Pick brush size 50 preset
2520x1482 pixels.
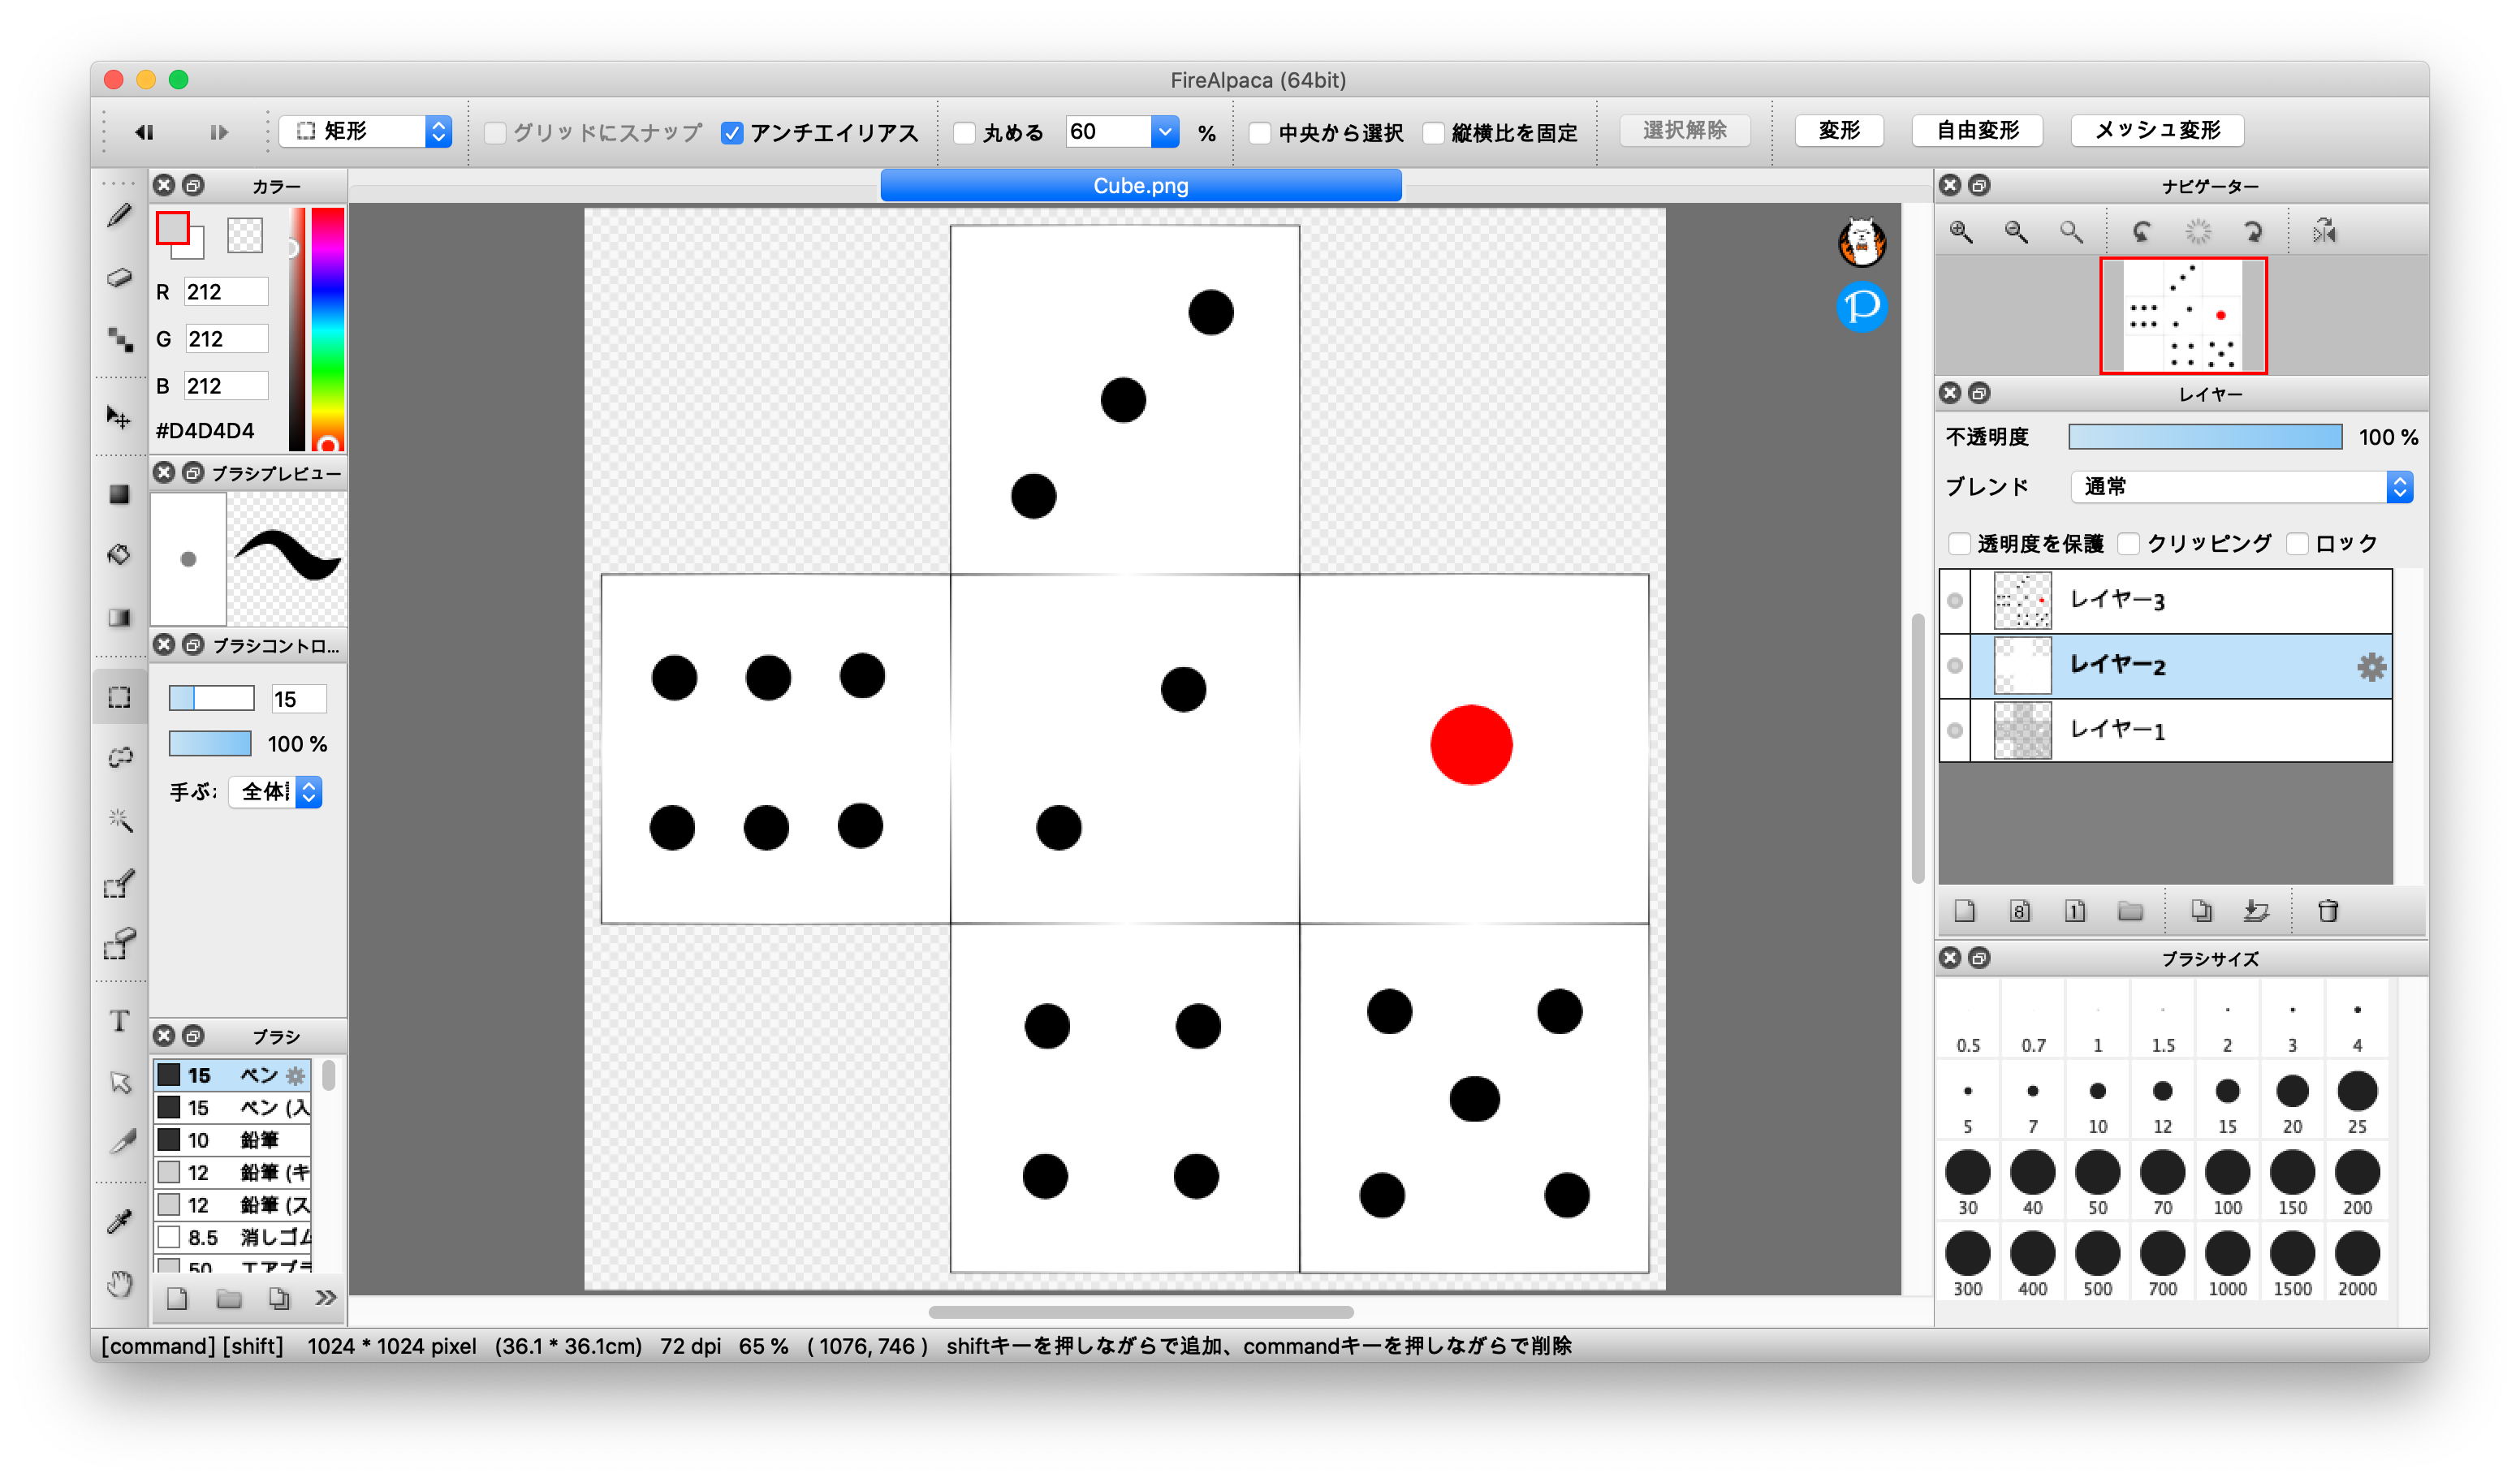[2097, 1179]
